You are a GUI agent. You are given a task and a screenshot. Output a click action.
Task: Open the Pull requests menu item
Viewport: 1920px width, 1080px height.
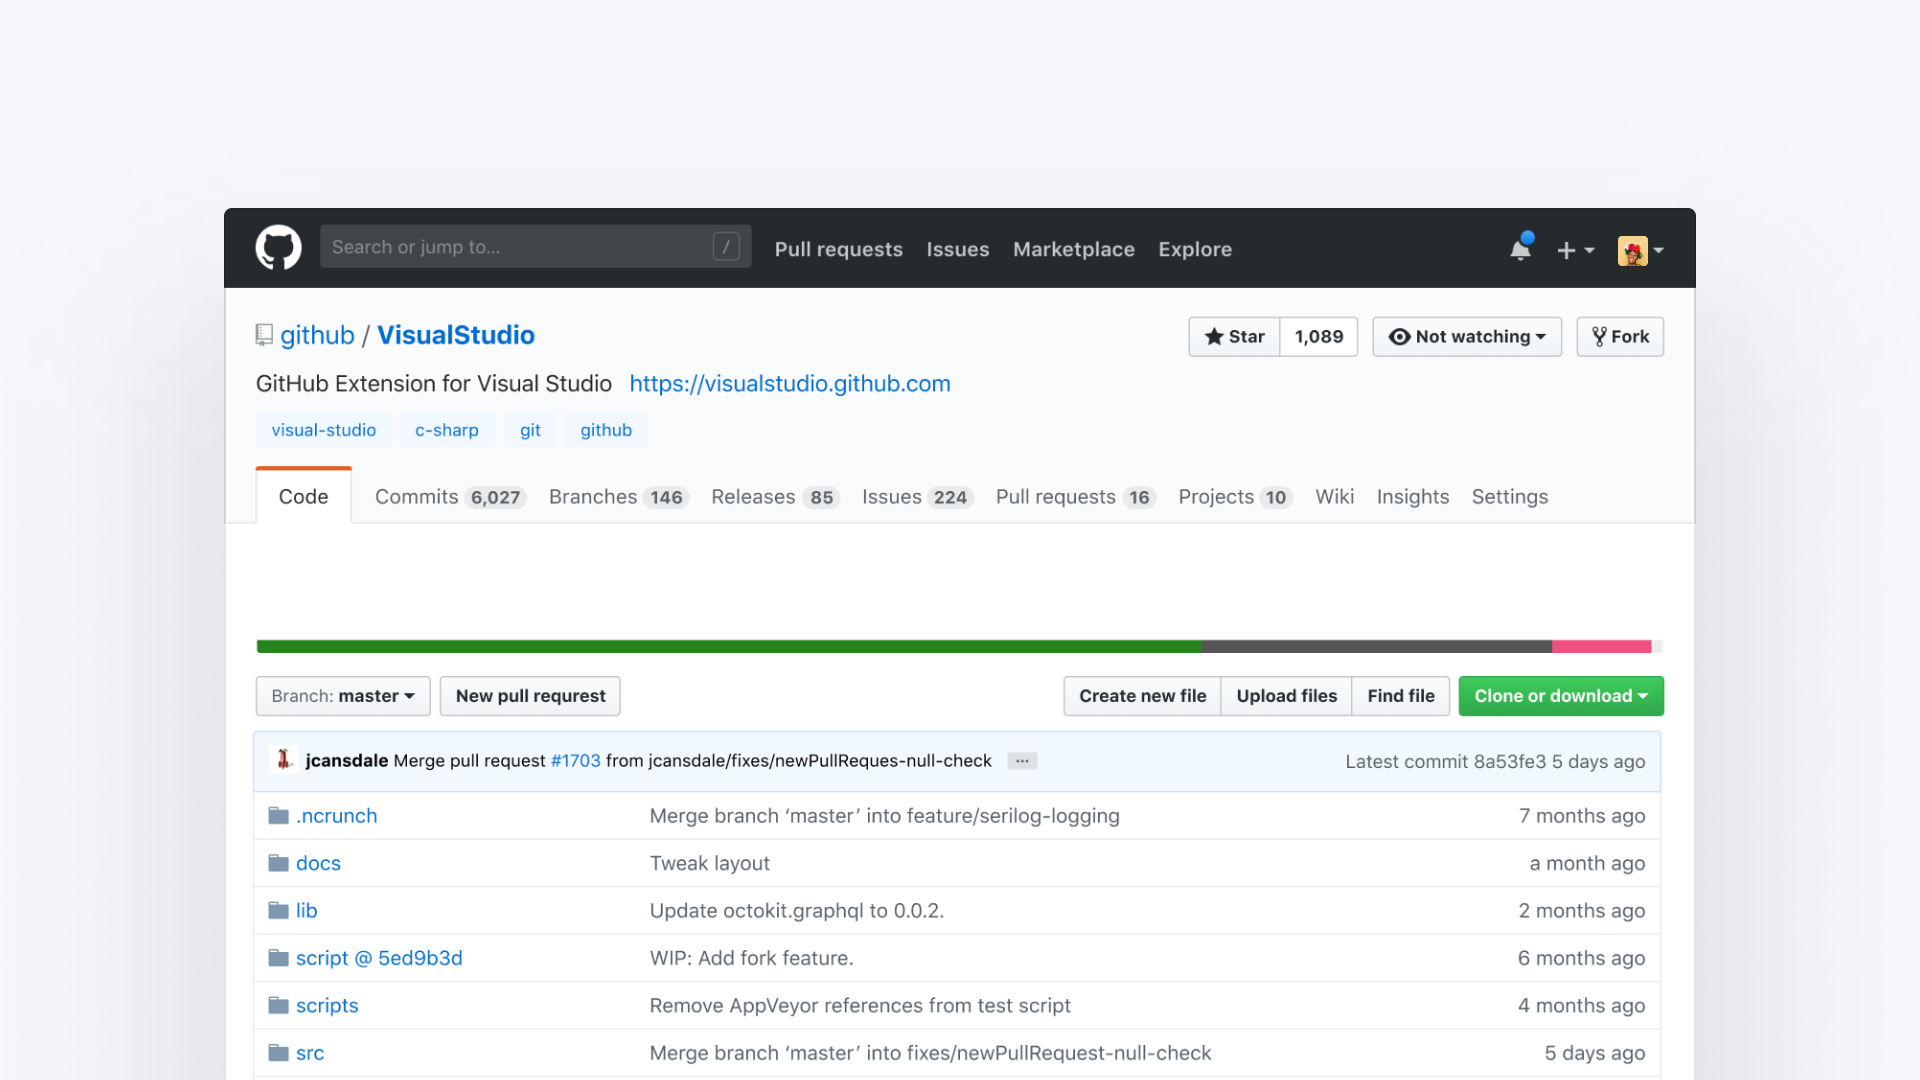[838, 249]
